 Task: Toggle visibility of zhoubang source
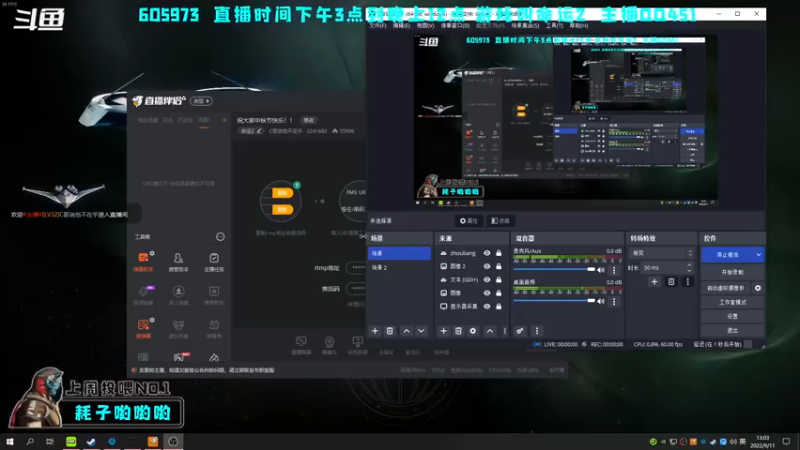pos(487,253)
